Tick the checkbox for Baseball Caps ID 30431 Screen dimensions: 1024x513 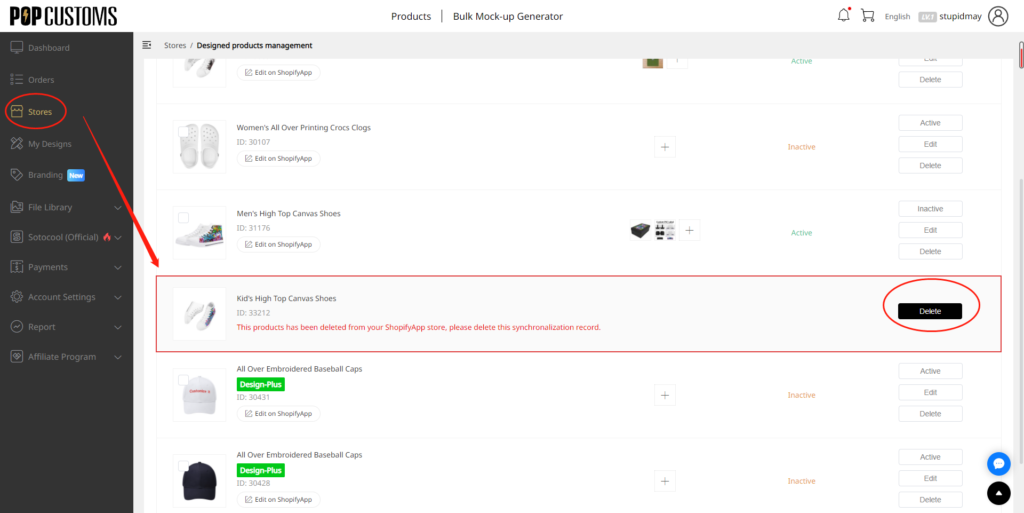[x=184, y=380]
